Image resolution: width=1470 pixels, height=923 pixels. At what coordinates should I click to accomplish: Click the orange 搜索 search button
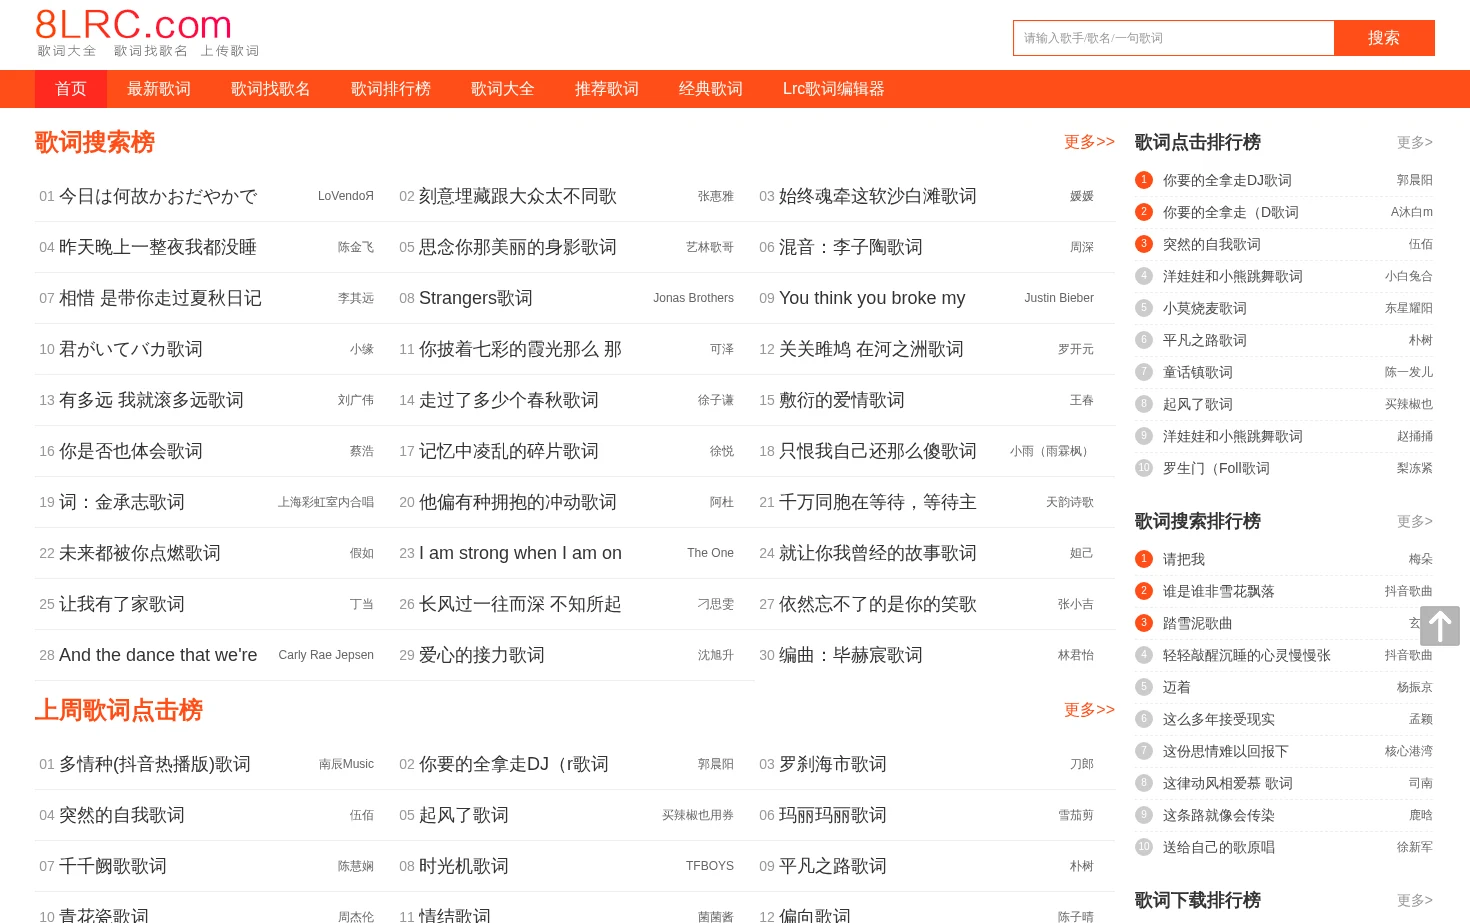pyautogui.click(x=1384, y=38)
